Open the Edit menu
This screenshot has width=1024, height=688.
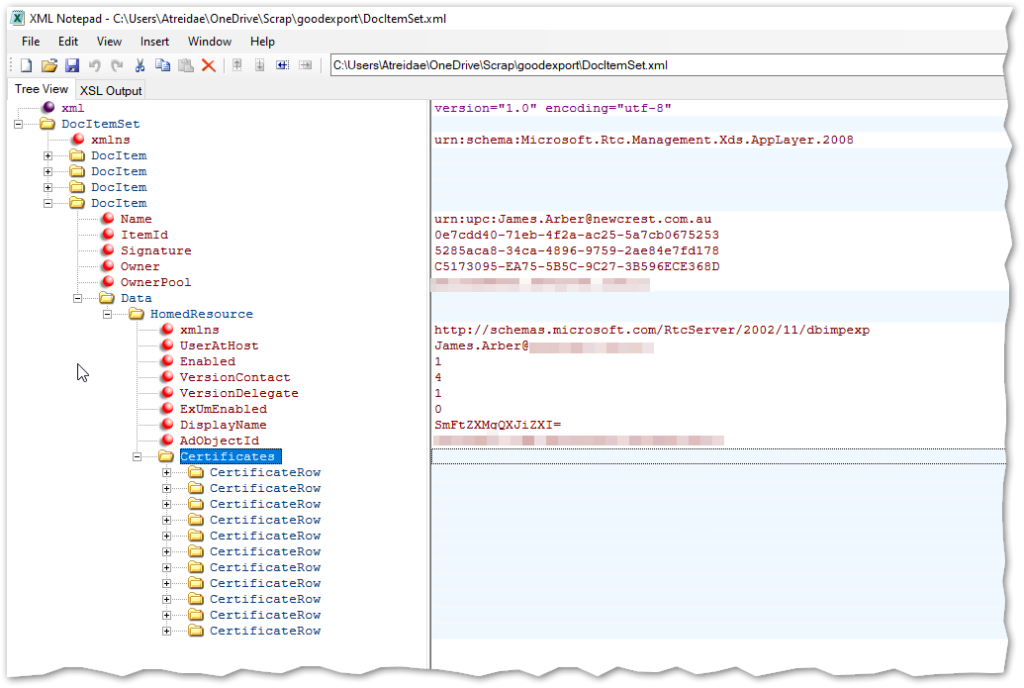tap(68, 41)
